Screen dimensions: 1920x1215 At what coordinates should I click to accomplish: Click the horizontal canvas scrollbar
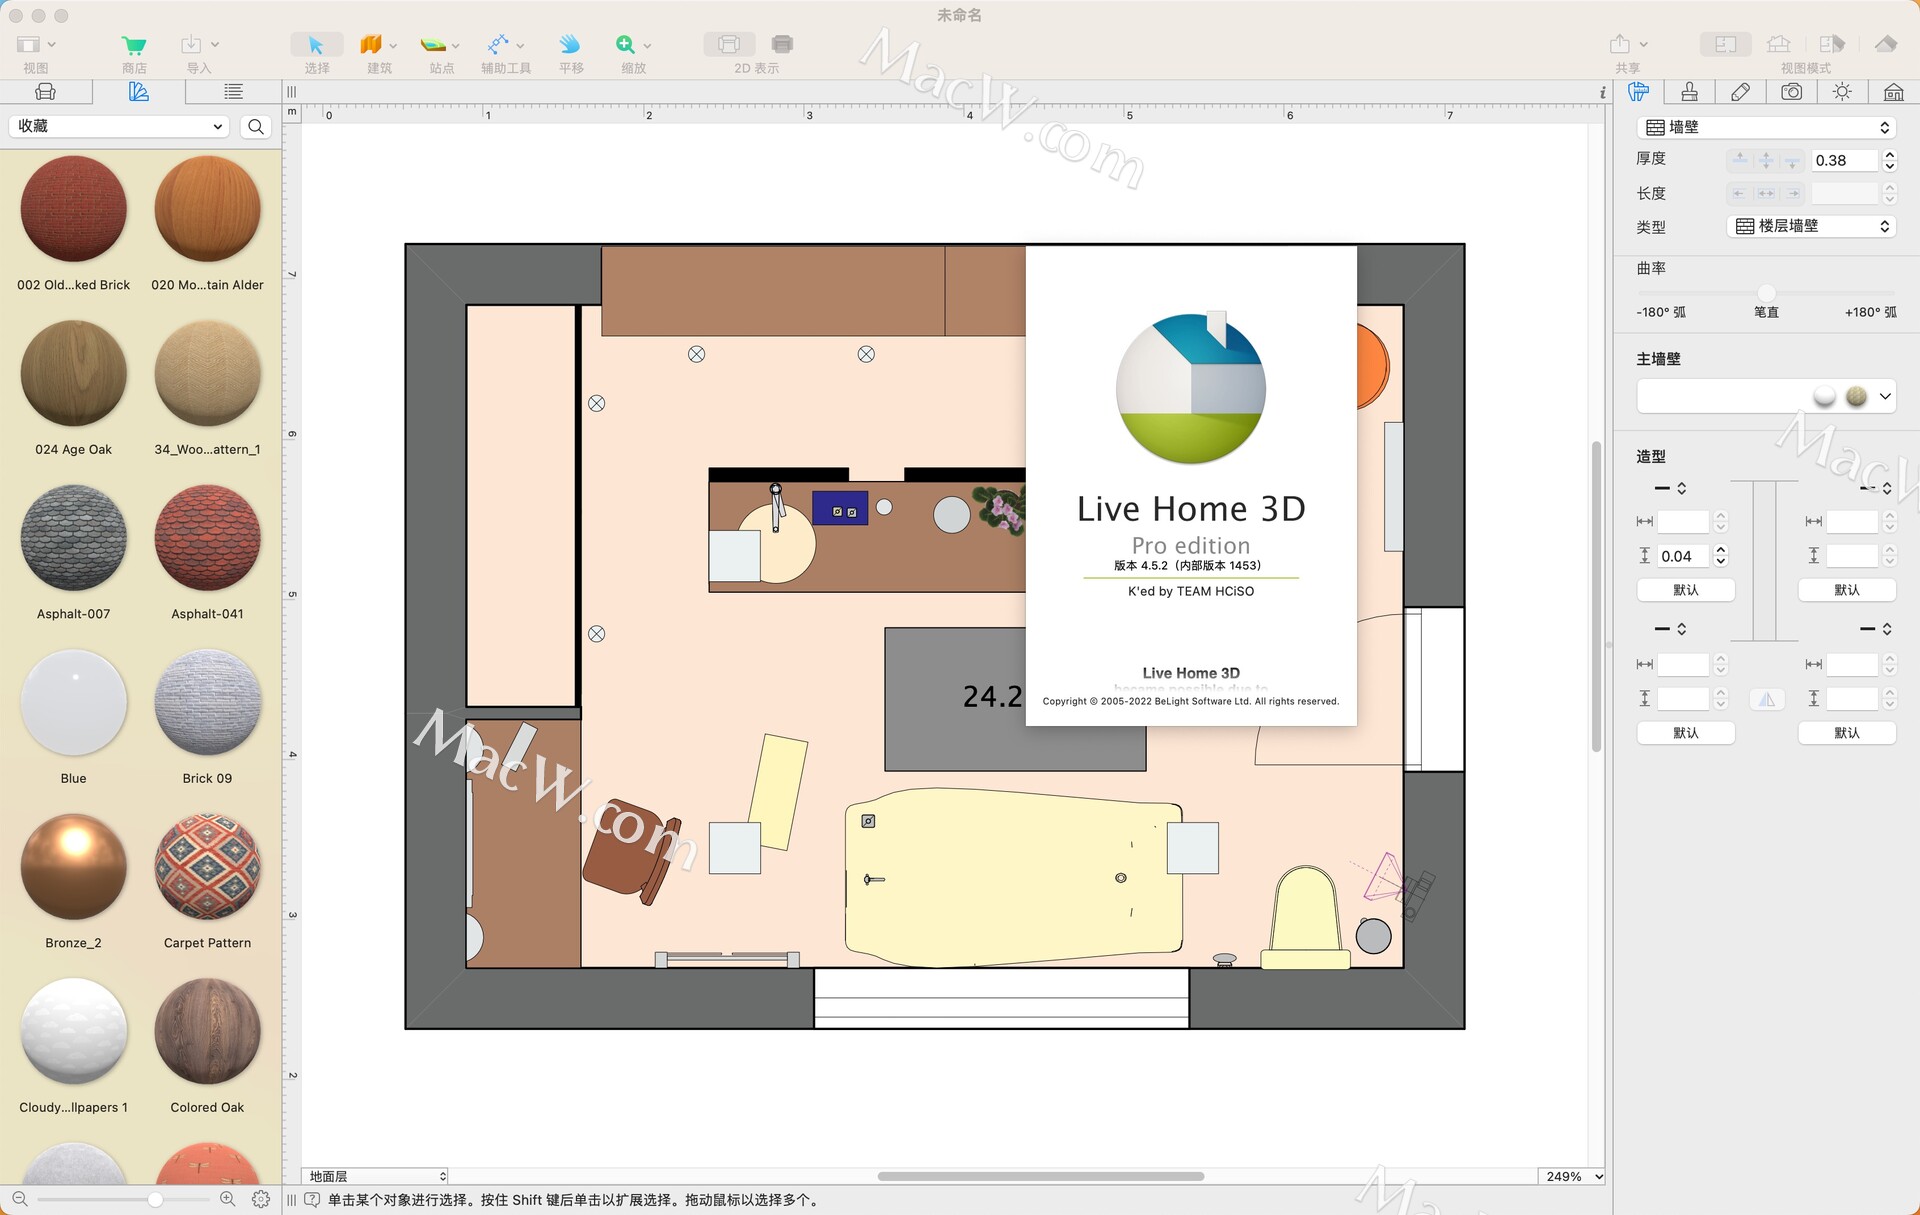pyautogui.click(x=1040, y=1176)
